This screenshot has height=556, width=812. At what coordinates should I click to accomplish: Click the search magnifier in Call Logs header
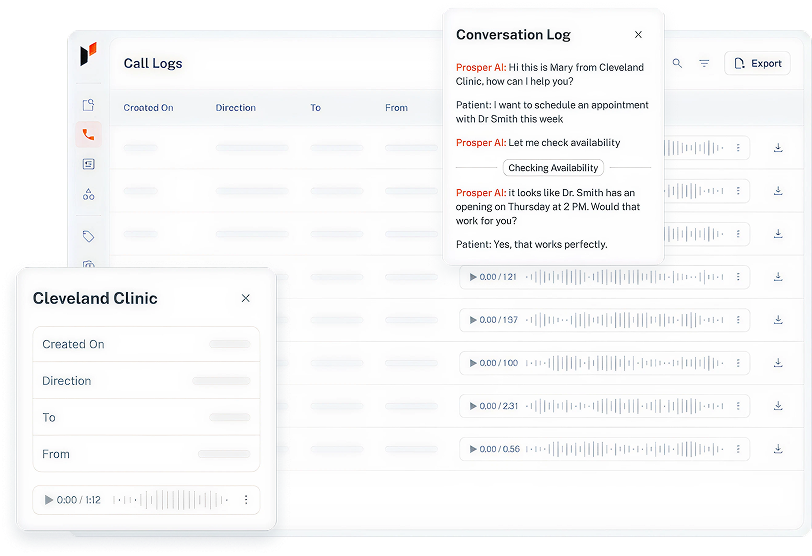[x=677, y=63]
